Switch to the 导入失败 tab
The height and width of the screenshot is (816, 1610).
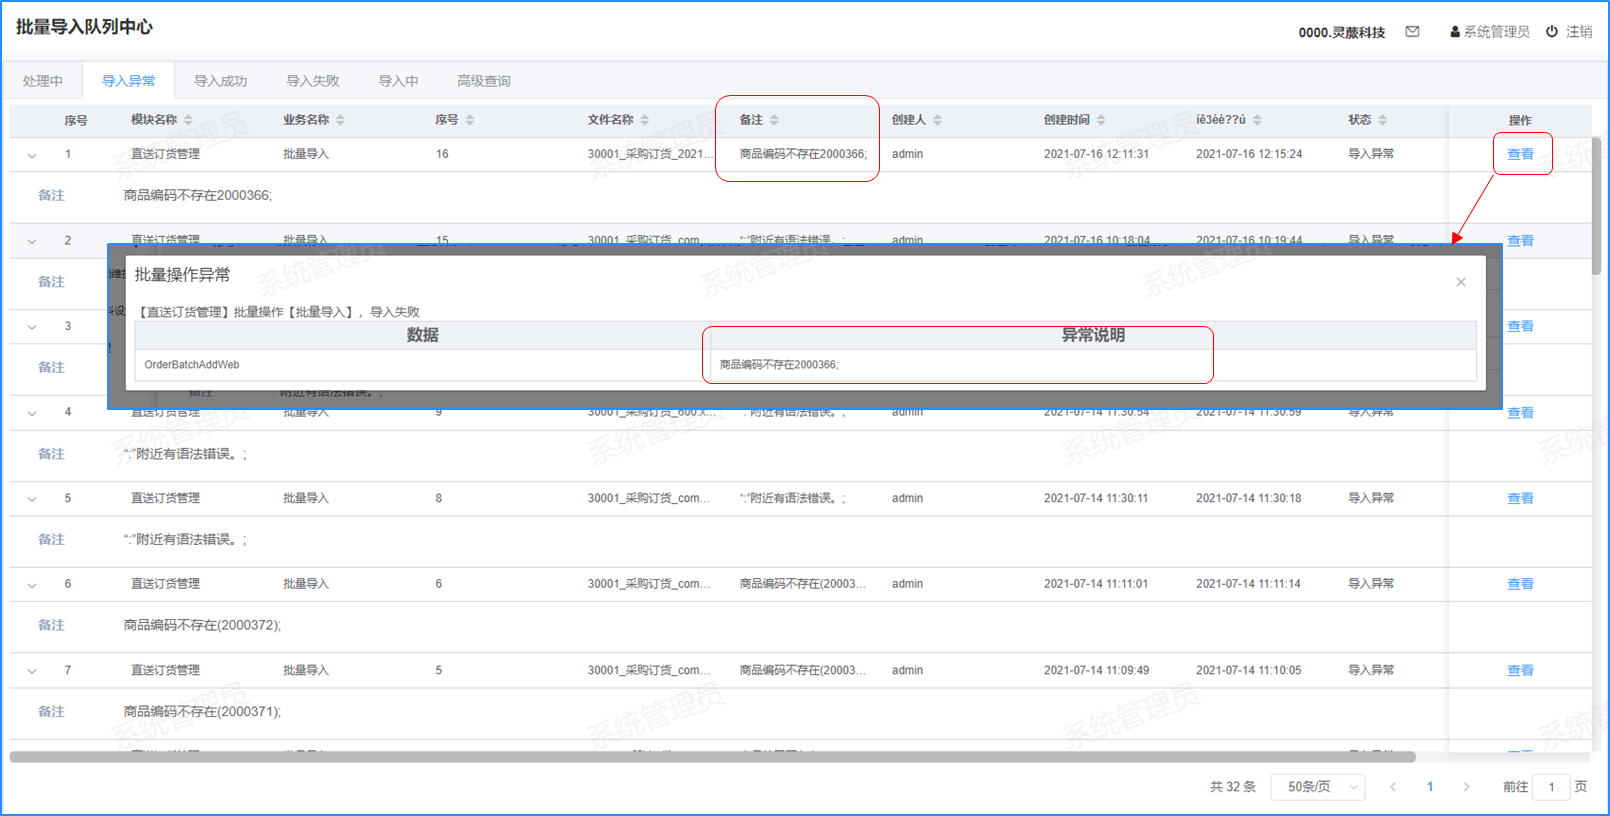click(313, 81)
